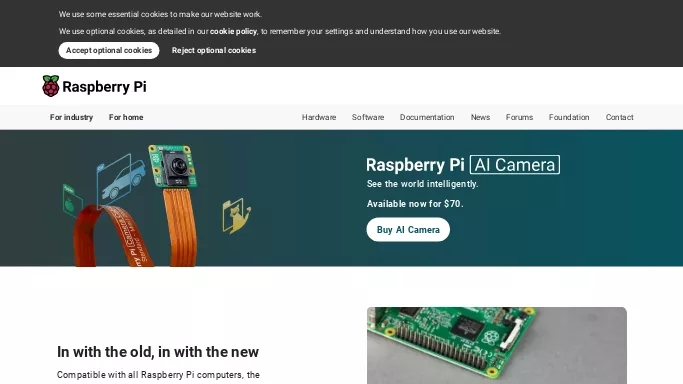Viewport: 683px width, 384px height.
Task: Click the yellow cat detection icon
Action: coord(237,216)
